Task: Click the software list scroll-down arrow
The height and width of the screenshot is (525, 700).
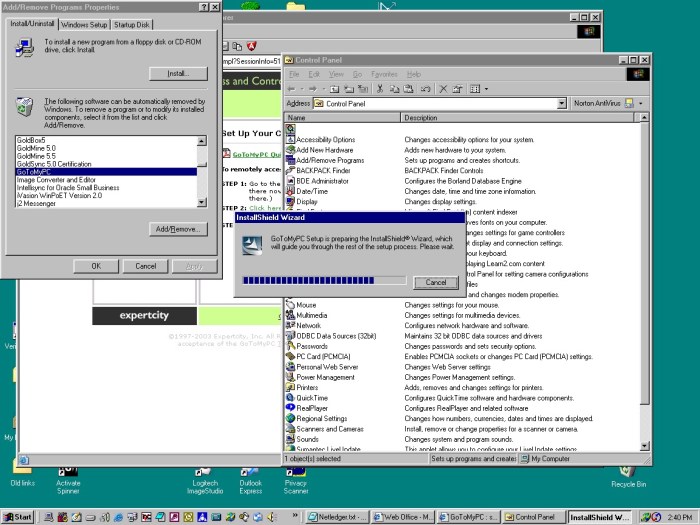Action: [202, 202]
